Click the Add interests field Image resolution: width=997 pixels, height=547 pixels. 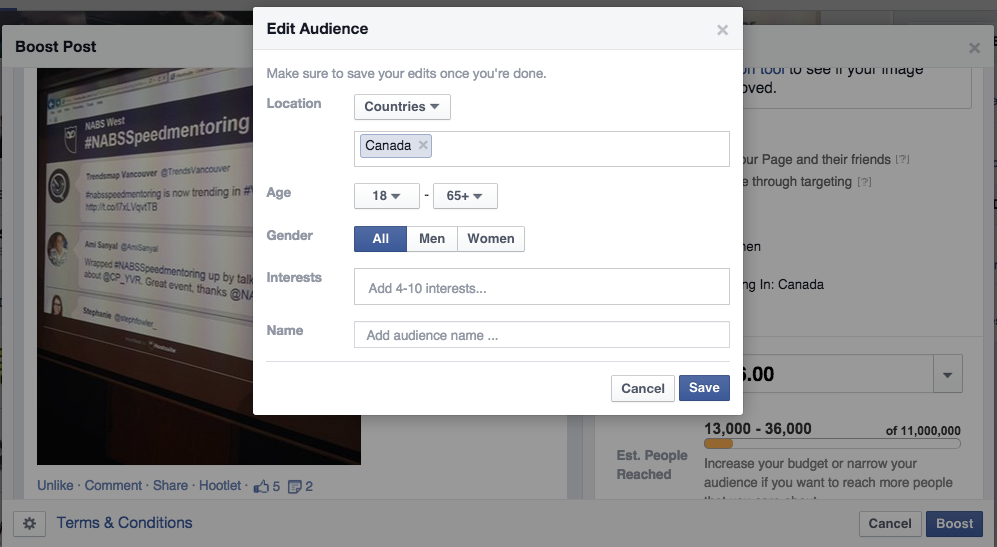(542, 286)
